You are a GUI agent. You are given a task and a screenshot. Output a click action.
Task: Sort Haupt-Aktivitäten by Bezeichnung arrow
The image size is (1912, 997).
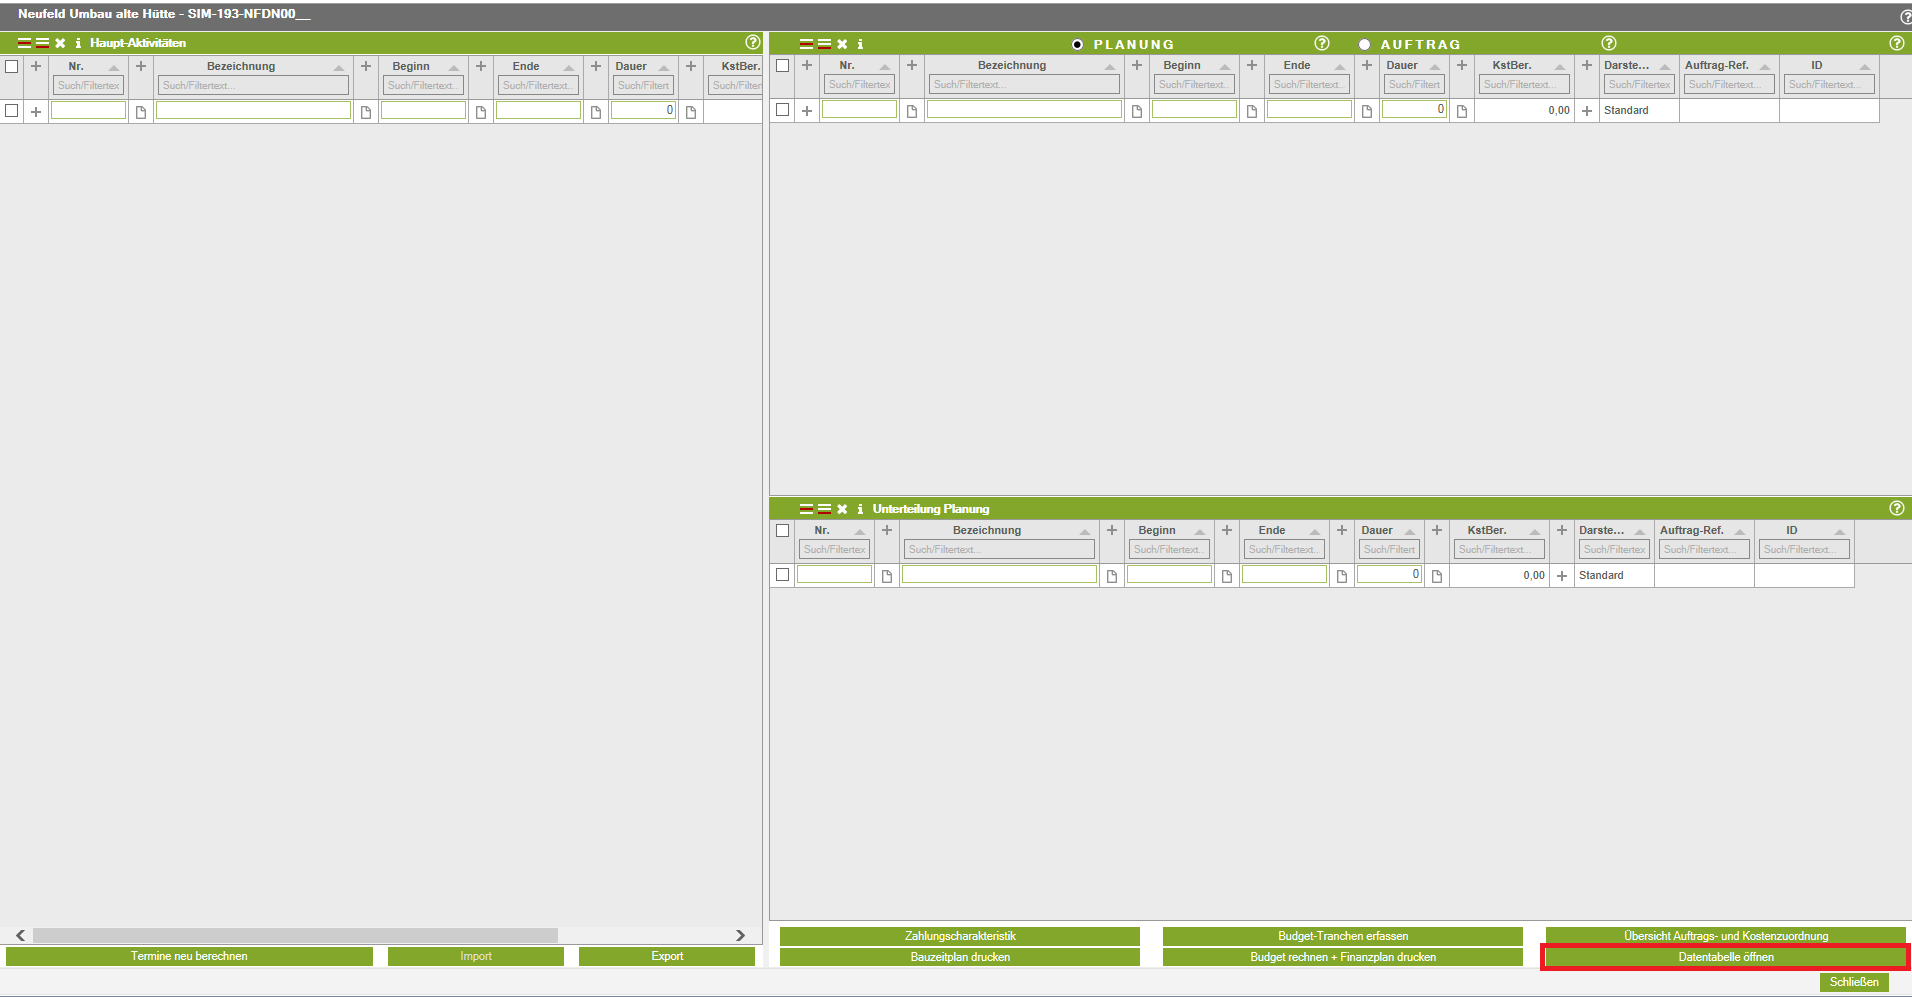click(339, 68)
